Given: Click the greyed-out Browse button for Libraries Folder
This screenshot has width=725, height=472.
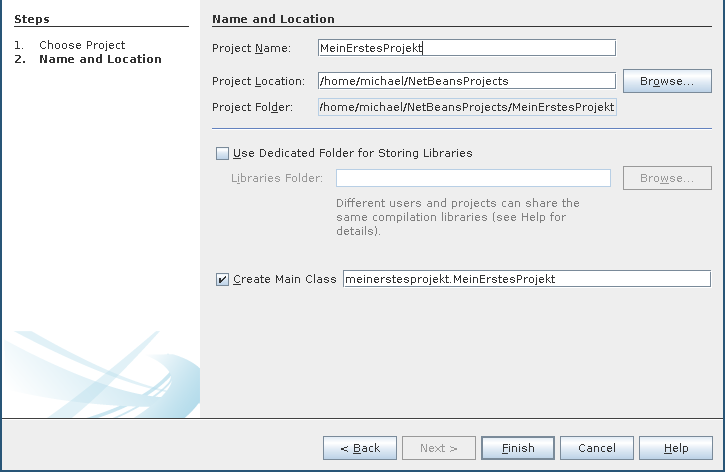Looking at the screenshot, I should tap(667, 178).
